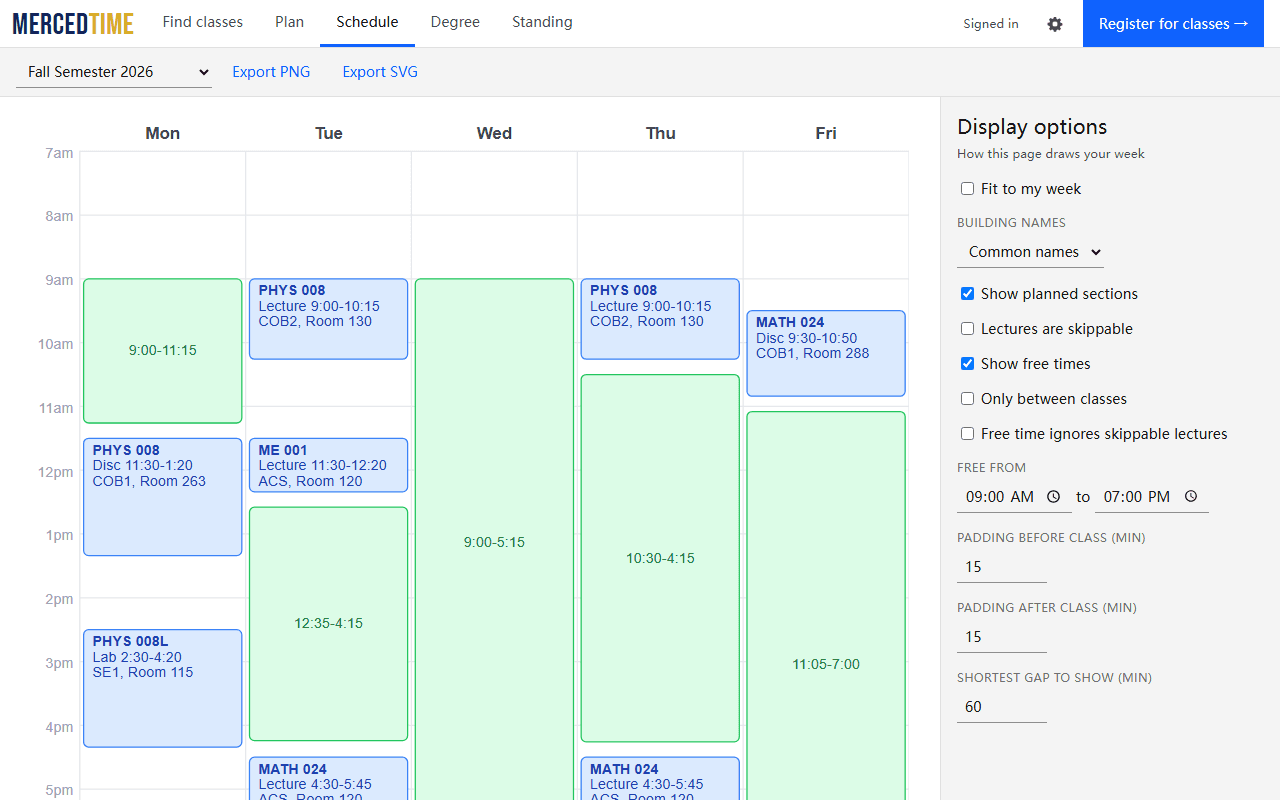Focus padding after class field
The height and width of the screenshot is (800, 1280).
pyautogui.click(x=1002, y=637)
